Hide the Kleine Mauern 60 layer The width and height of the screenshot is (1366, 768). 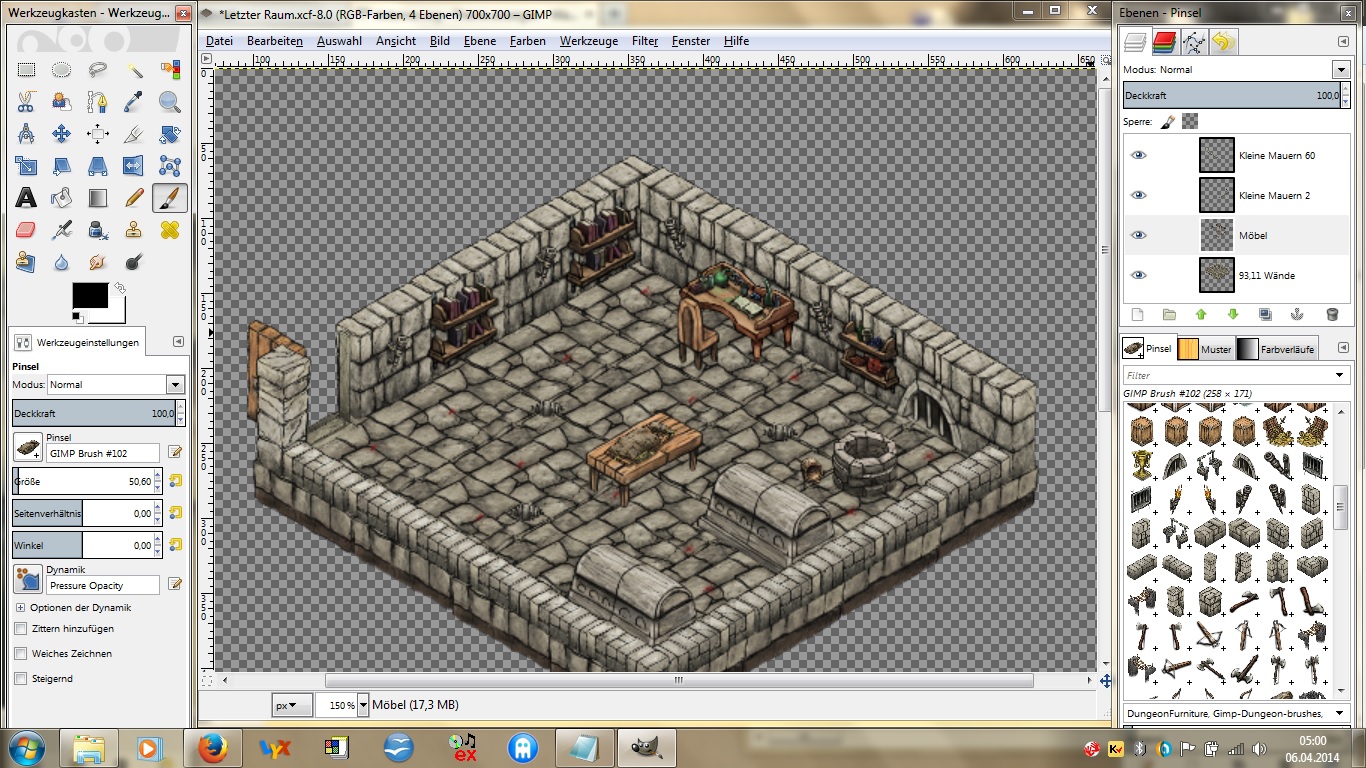[x=1138, y=156]
